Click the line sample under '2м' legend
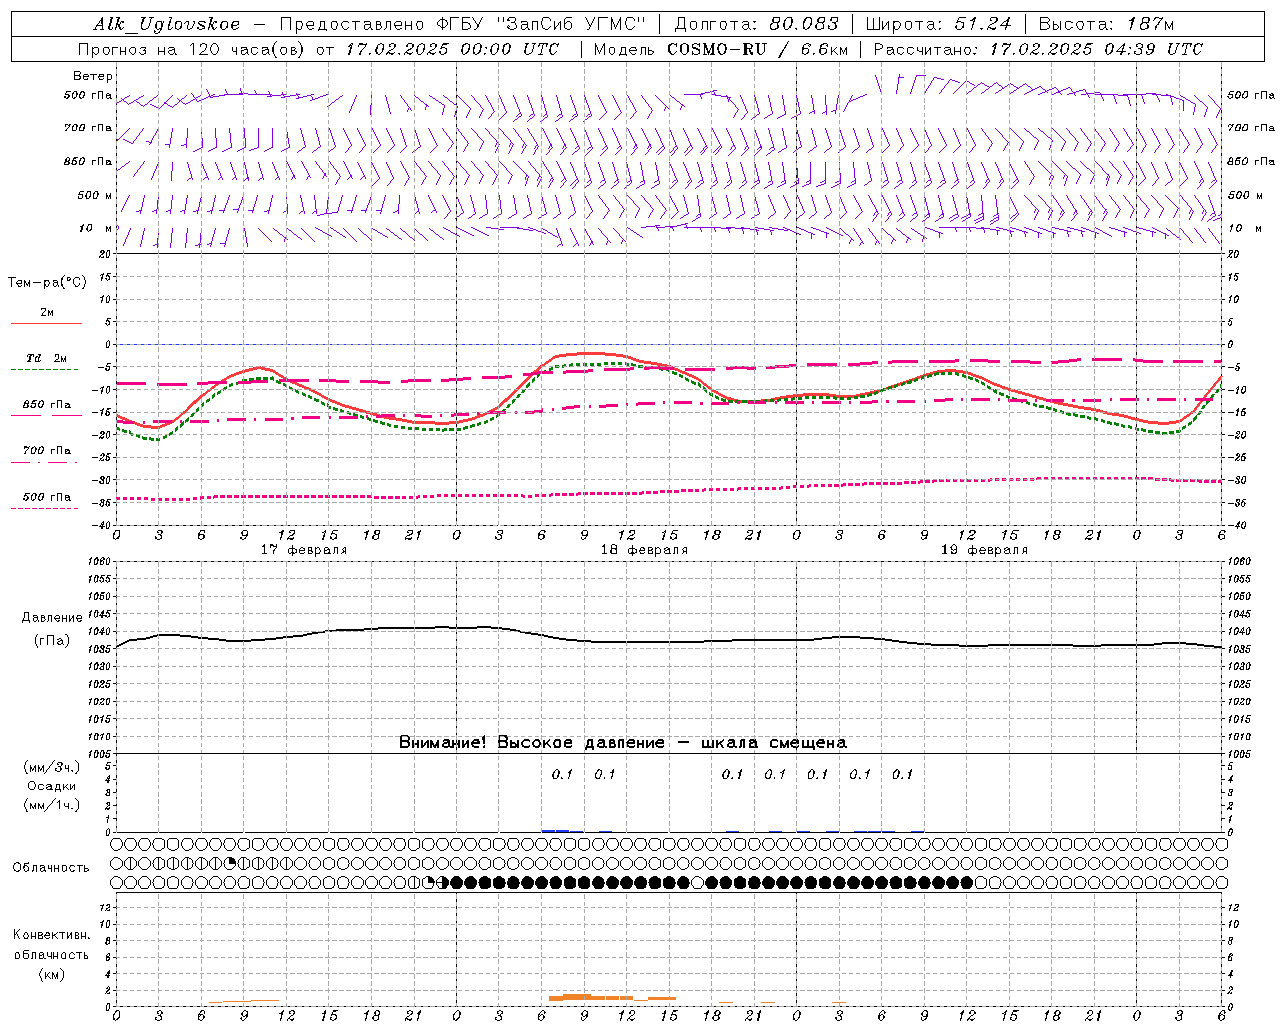 [46, 324]
